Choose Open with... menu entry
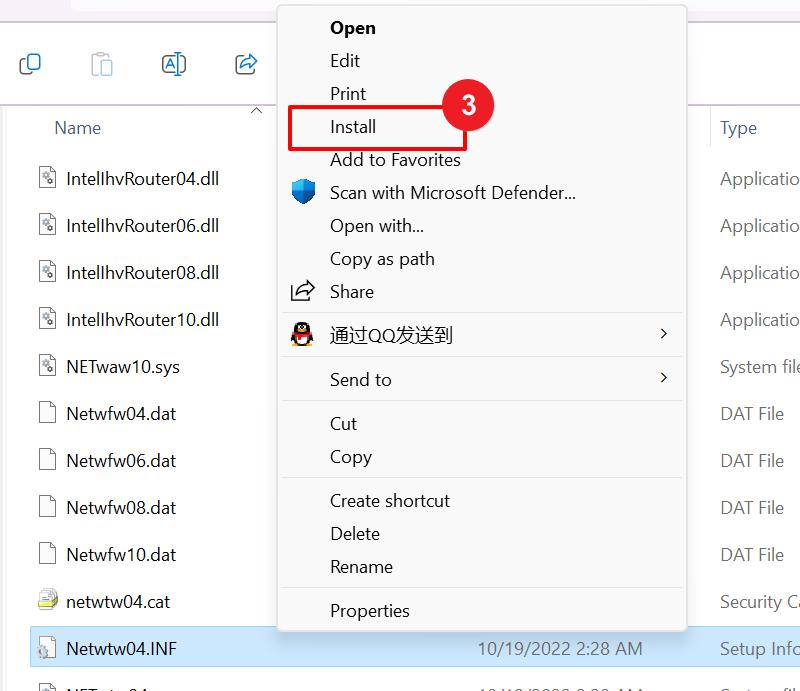Viewport: 800px width, 691px height. coord(377,226)
